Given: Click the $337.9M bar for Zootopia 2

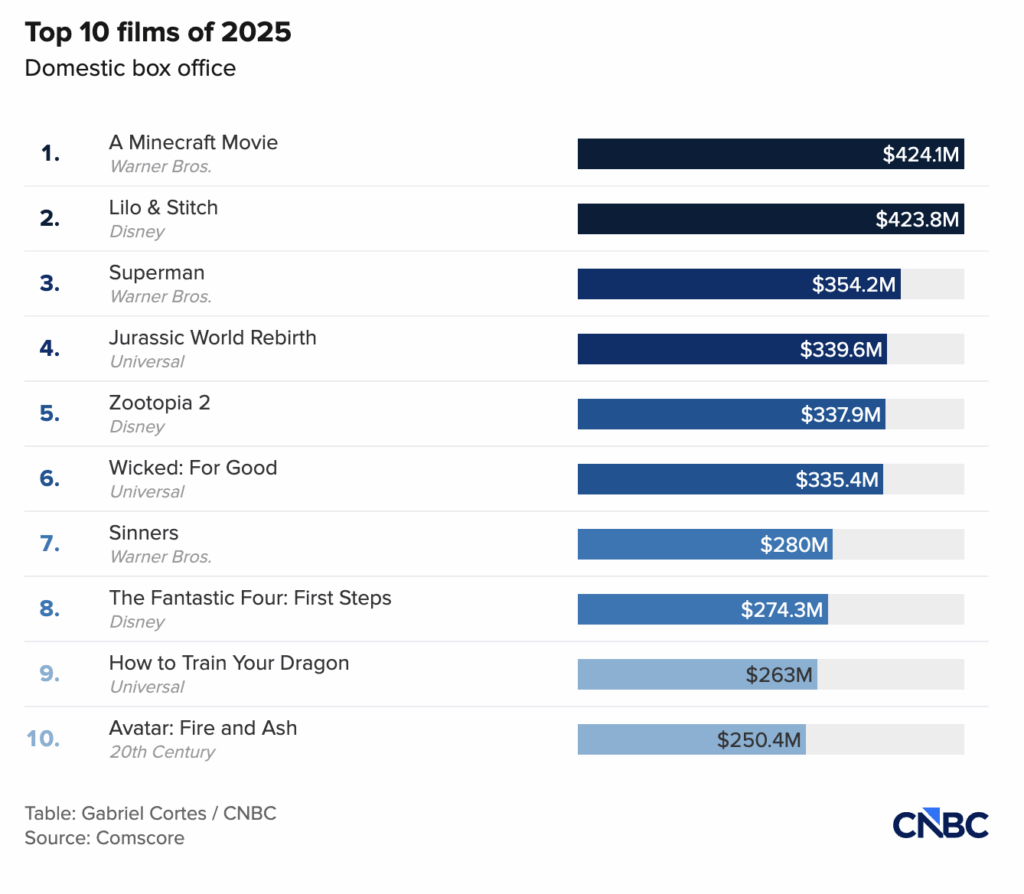Looking at the screenshot, I should click(x=731, y=414).
